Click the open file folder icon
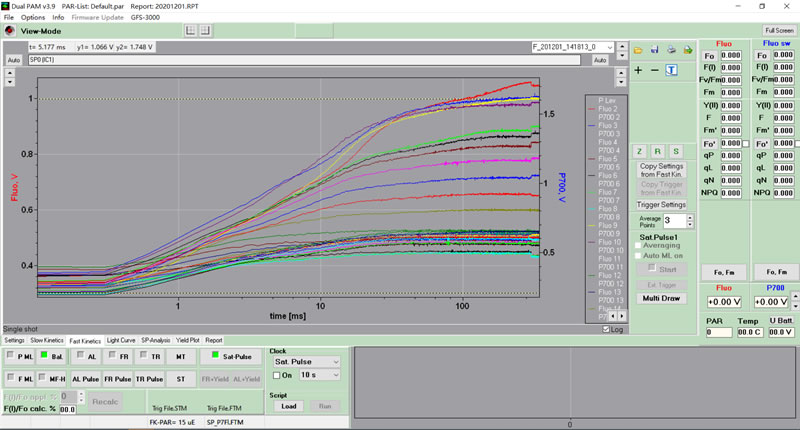The width and height of the screenshot is (800, 430). 638,49
